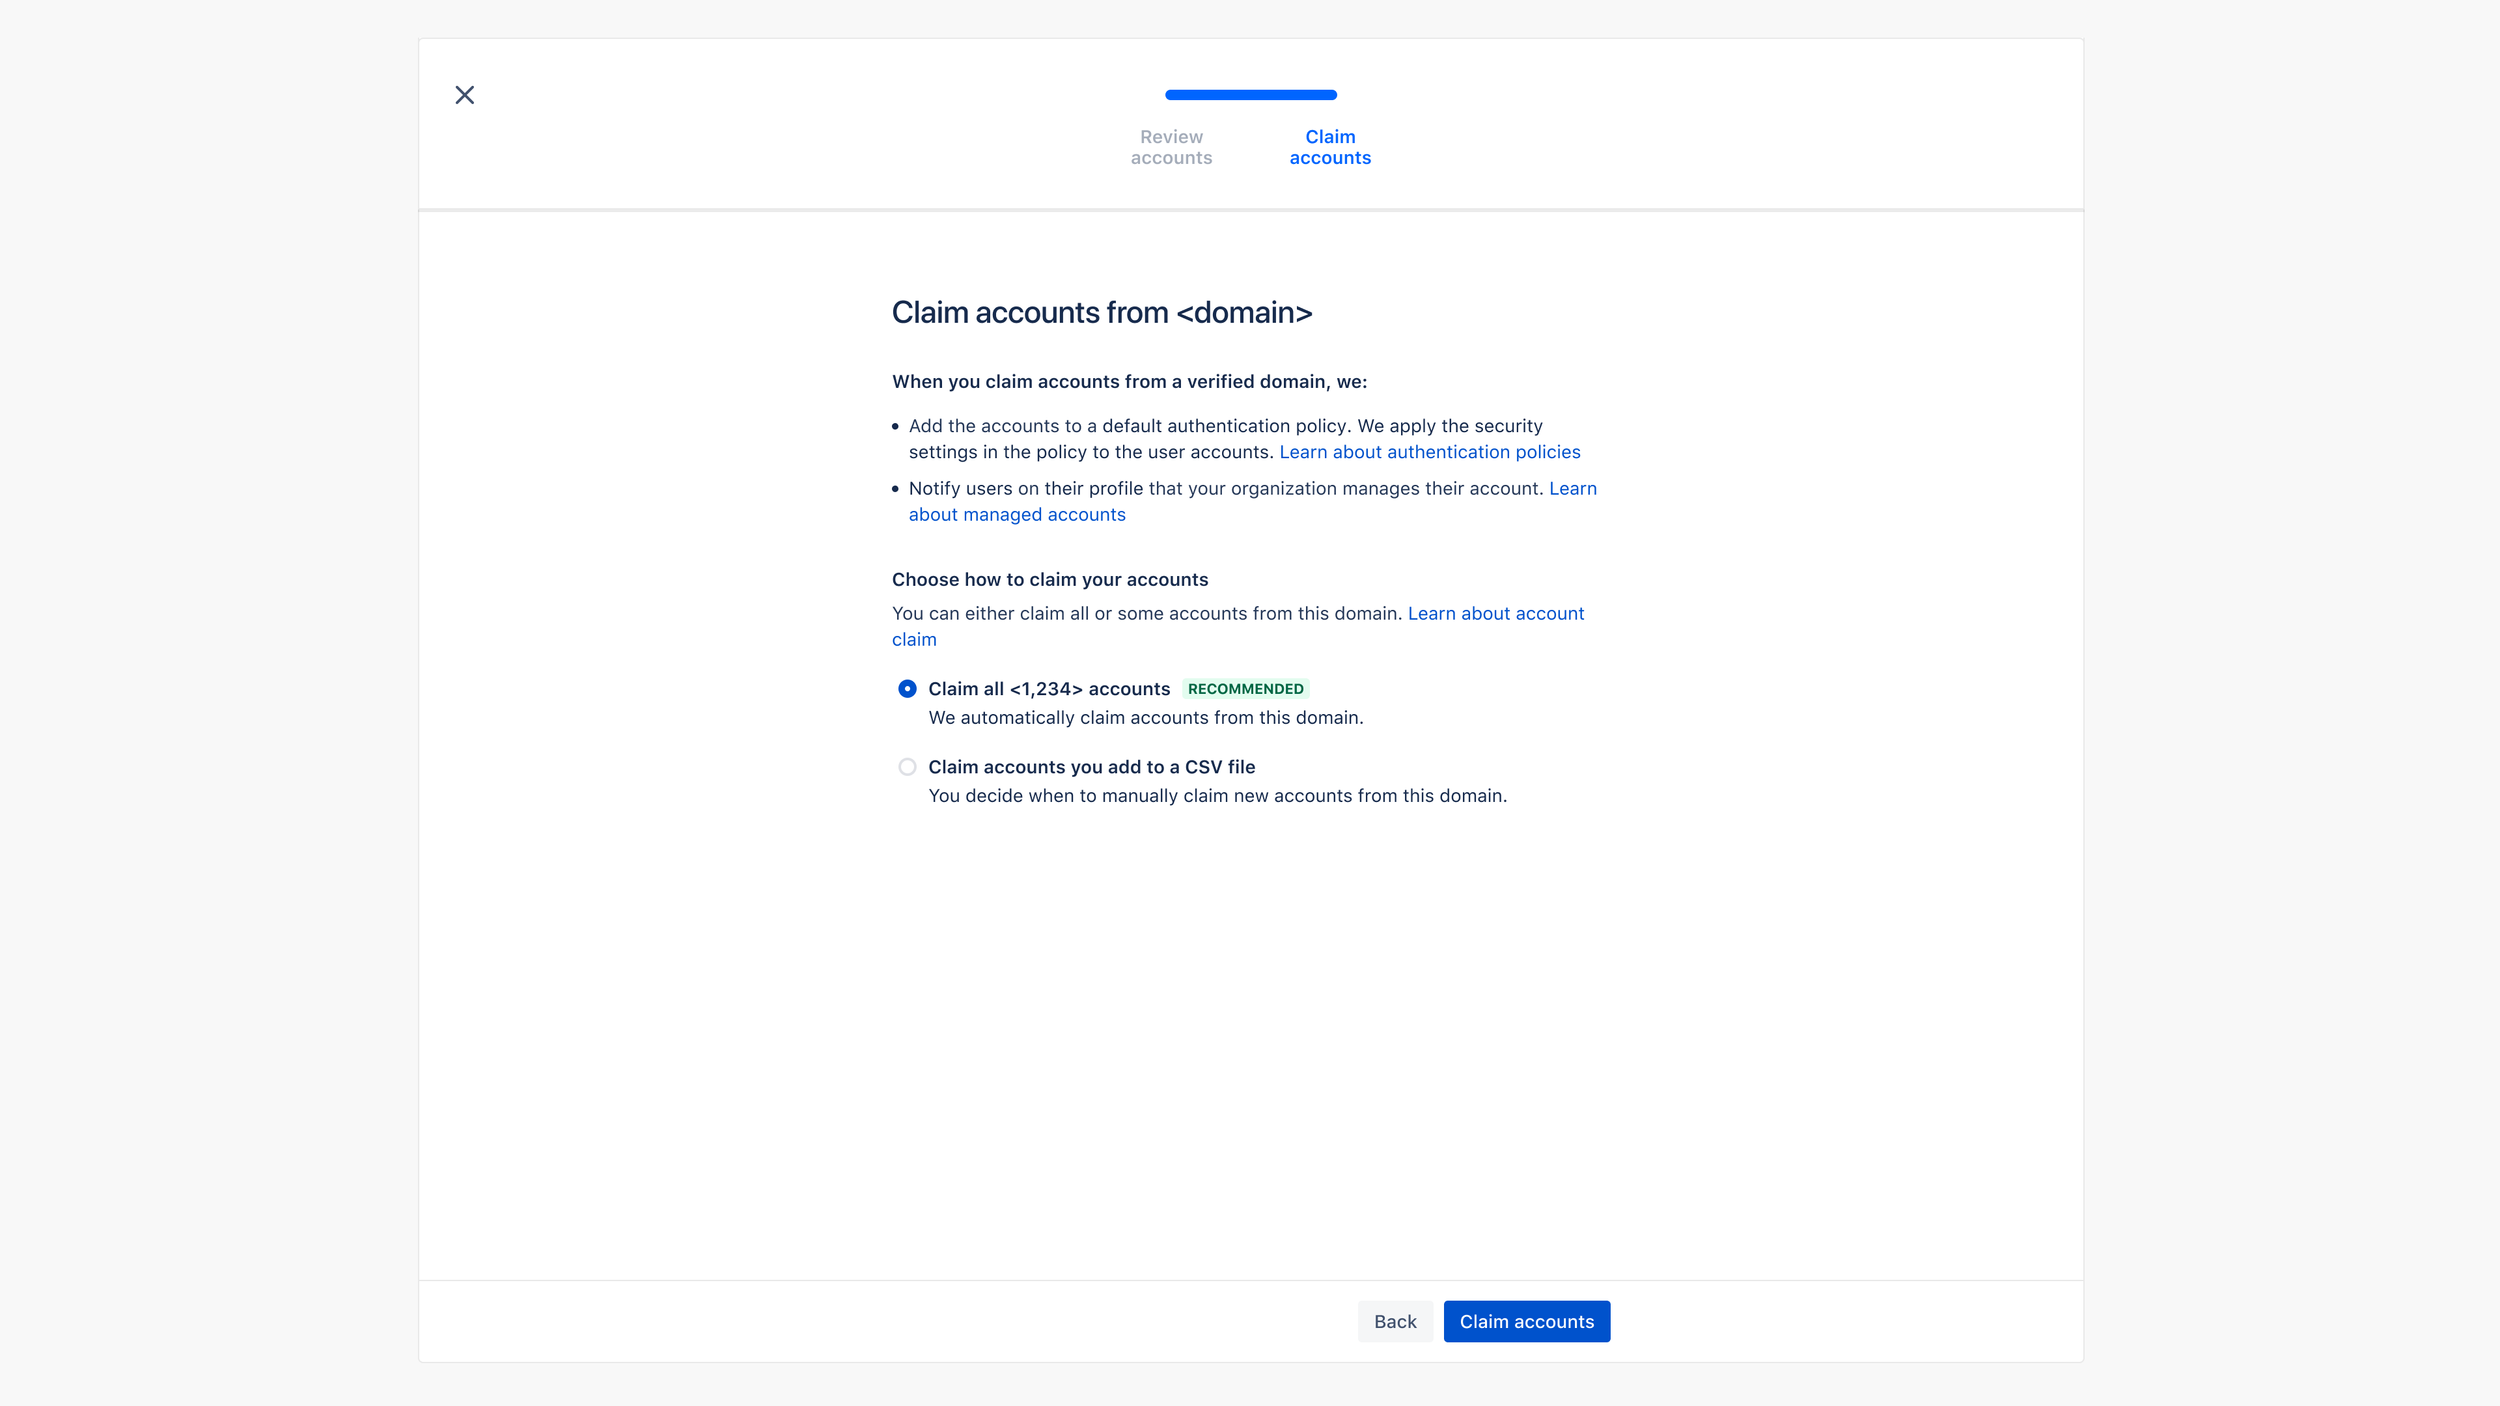
Task: Open Learn about account claim link
Action: tap(1495, 614)
